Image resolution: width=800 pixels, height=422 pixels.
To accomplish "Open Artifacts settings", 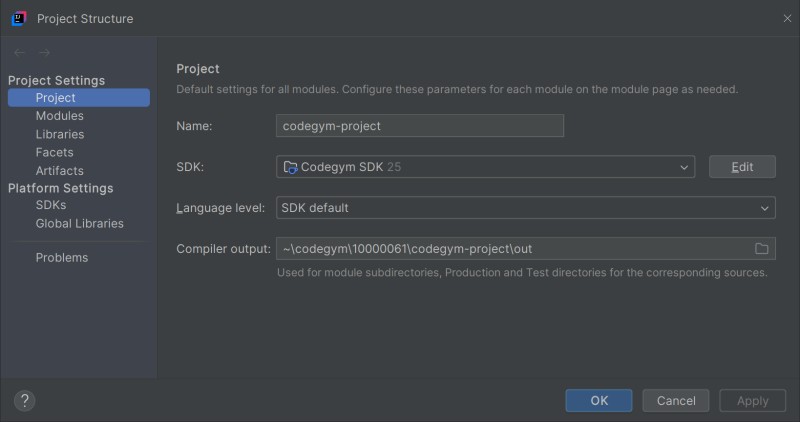I will pos(59,170).
